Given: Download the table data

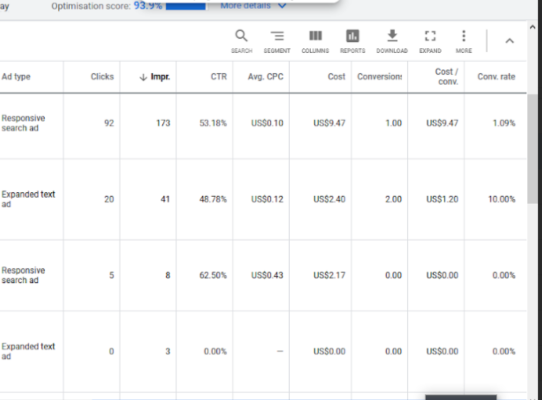Looking at the screenshot, I should pyautogui.click(x=392, y=41).
